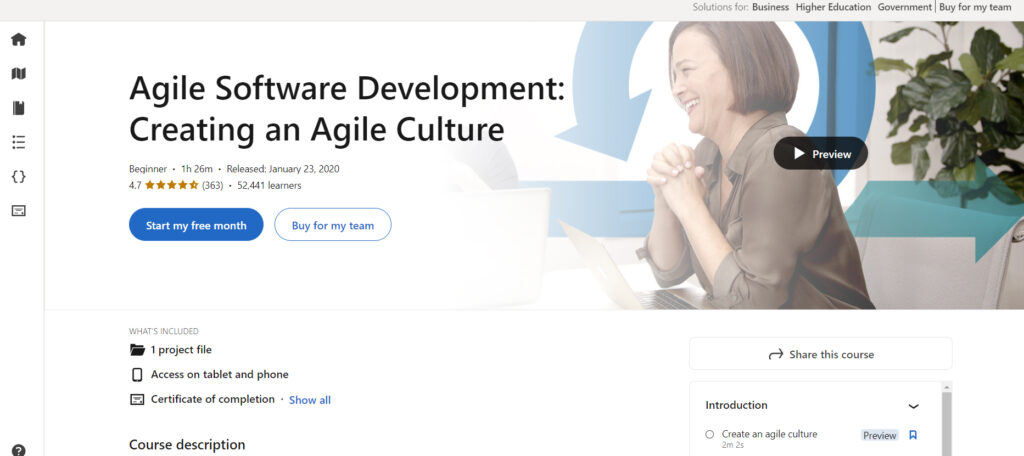The height and width of the screenshot is (456, 1024).
Task: Toggle completion circle for Create an agile culture
Action: (x=709, y=435)
